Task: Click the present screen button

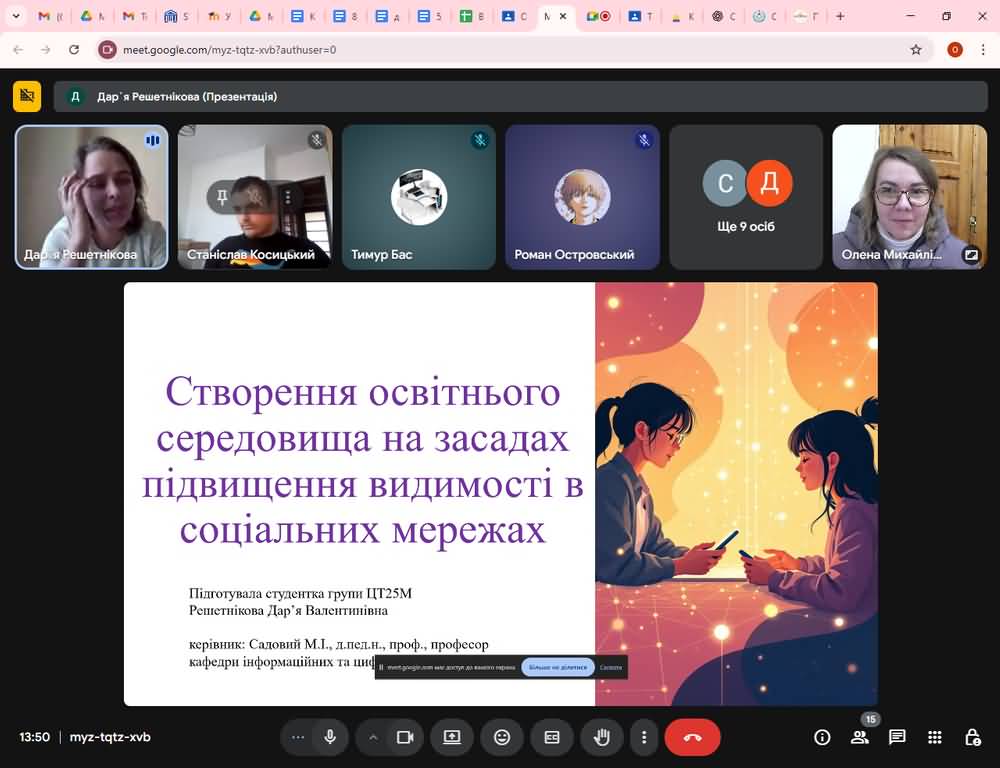Action: [452, 737]
